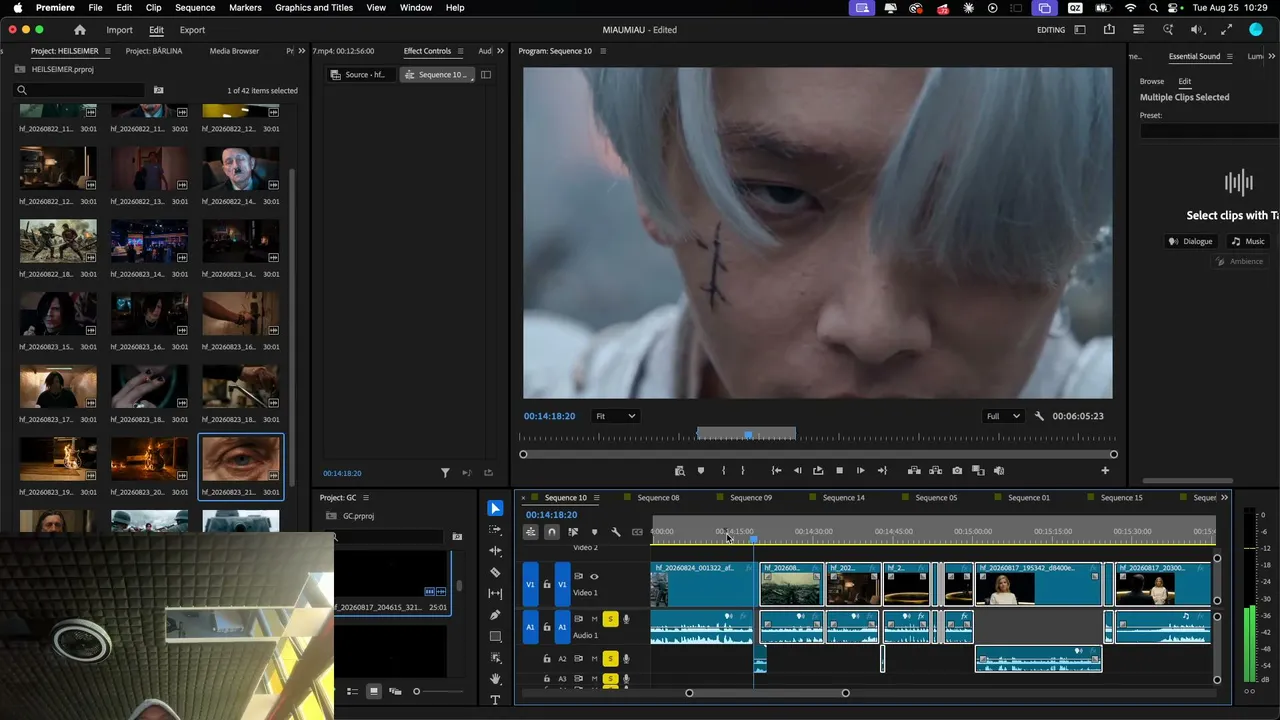The width and height of the screenshot is (1280, 720).
Task: Select the Pen tool
Action: [x=495, y=615]
